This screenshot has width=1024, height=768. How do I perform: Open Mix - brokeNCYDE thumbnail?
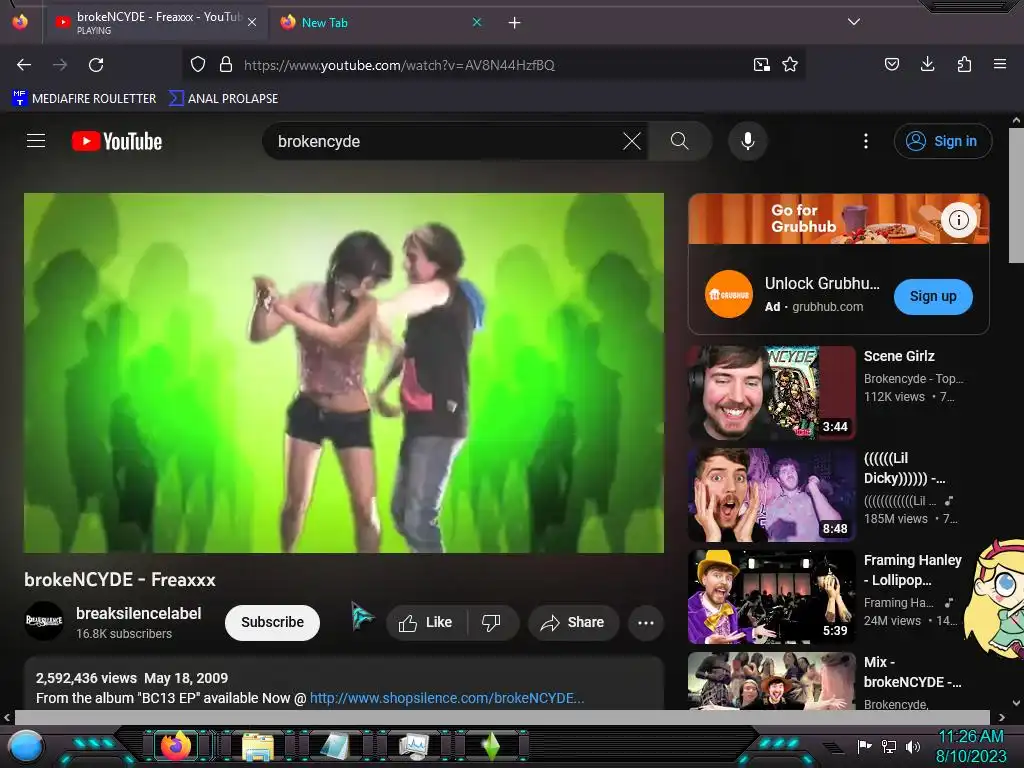(x=771, y=680)
